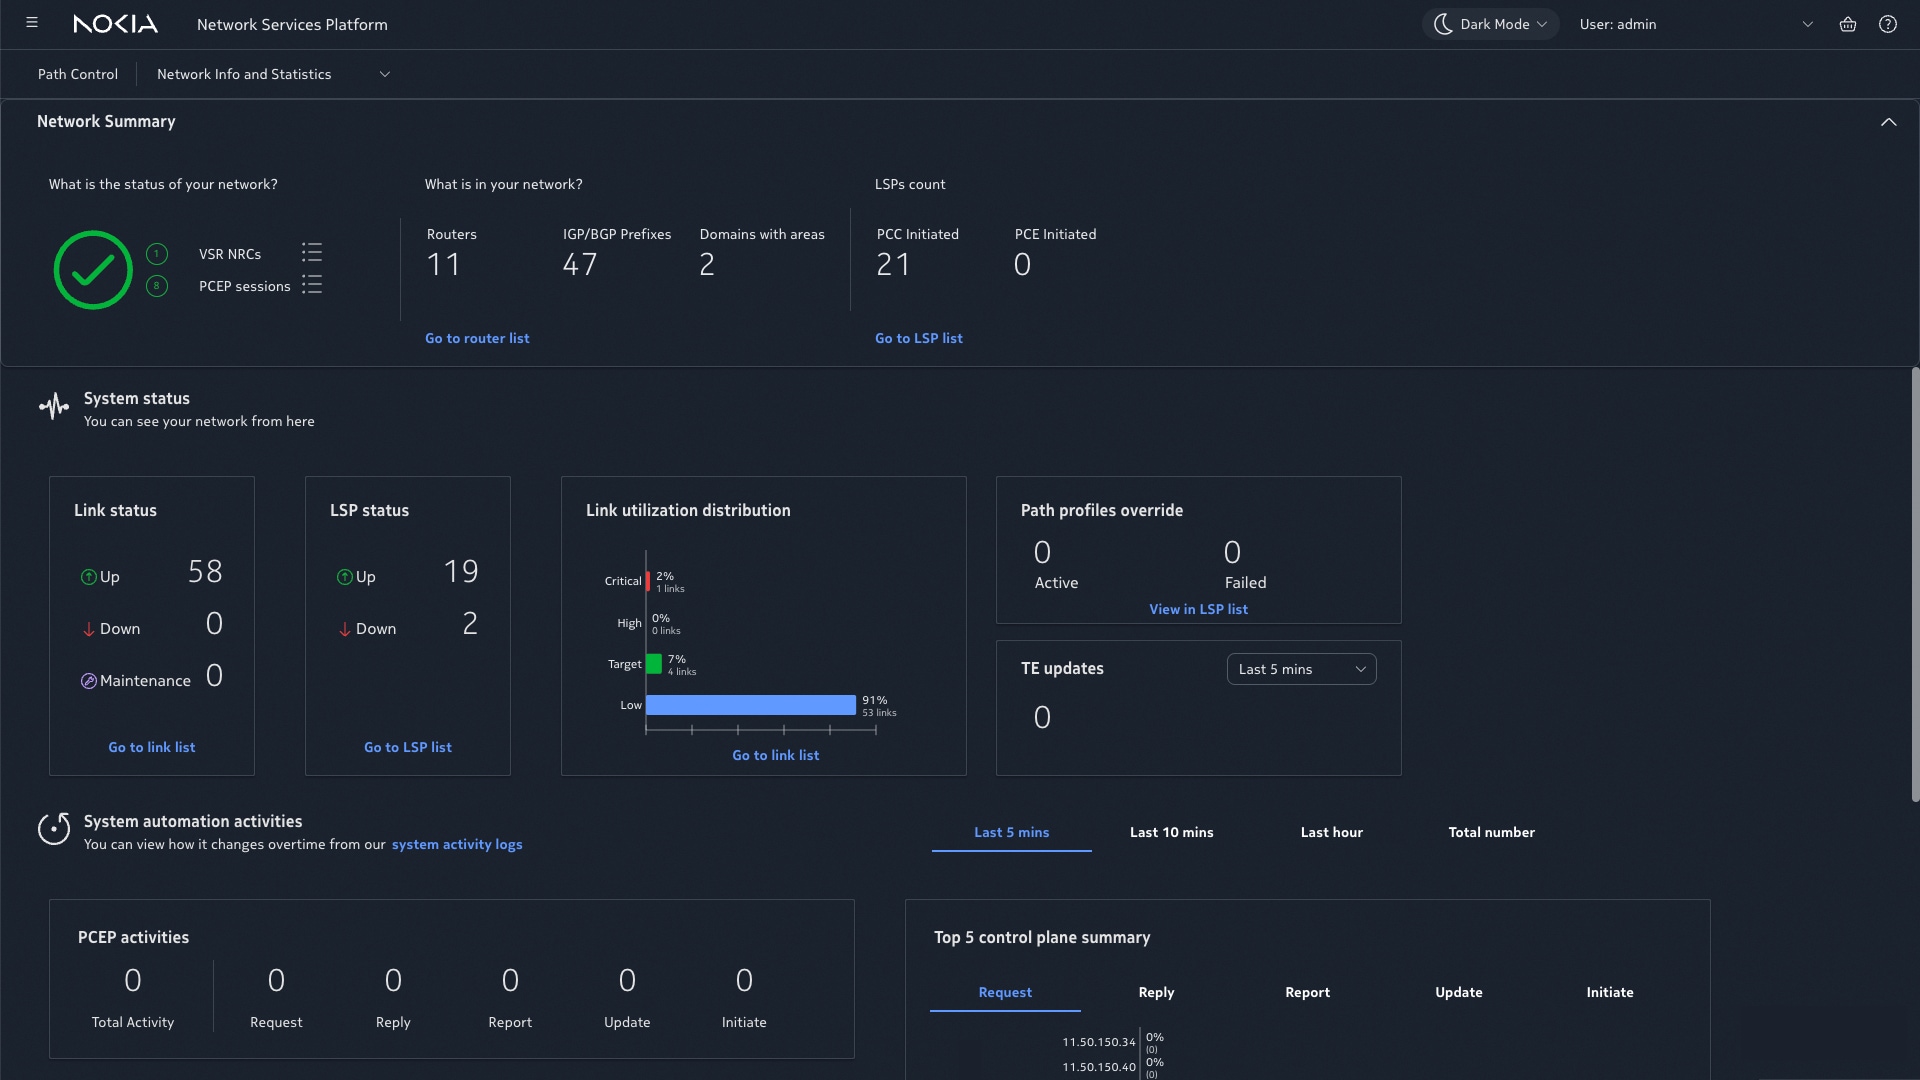Image resolution: width=1920 pixels, height=1080 pixels.
Task: Open VSR NRCs list icon
Action: point(312,253)
